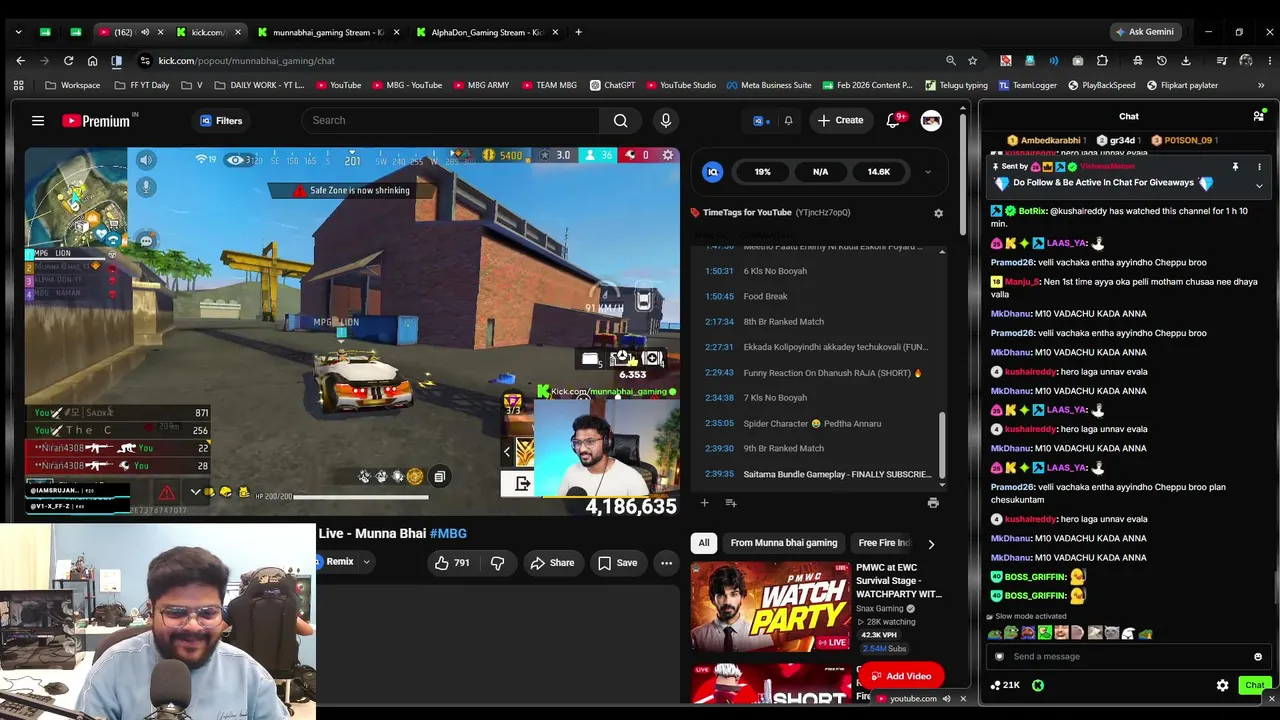The height and width of the screenshot is (720, 1280).
Task: Send the message with green Chat button
Action: (x=1254, y=685)
